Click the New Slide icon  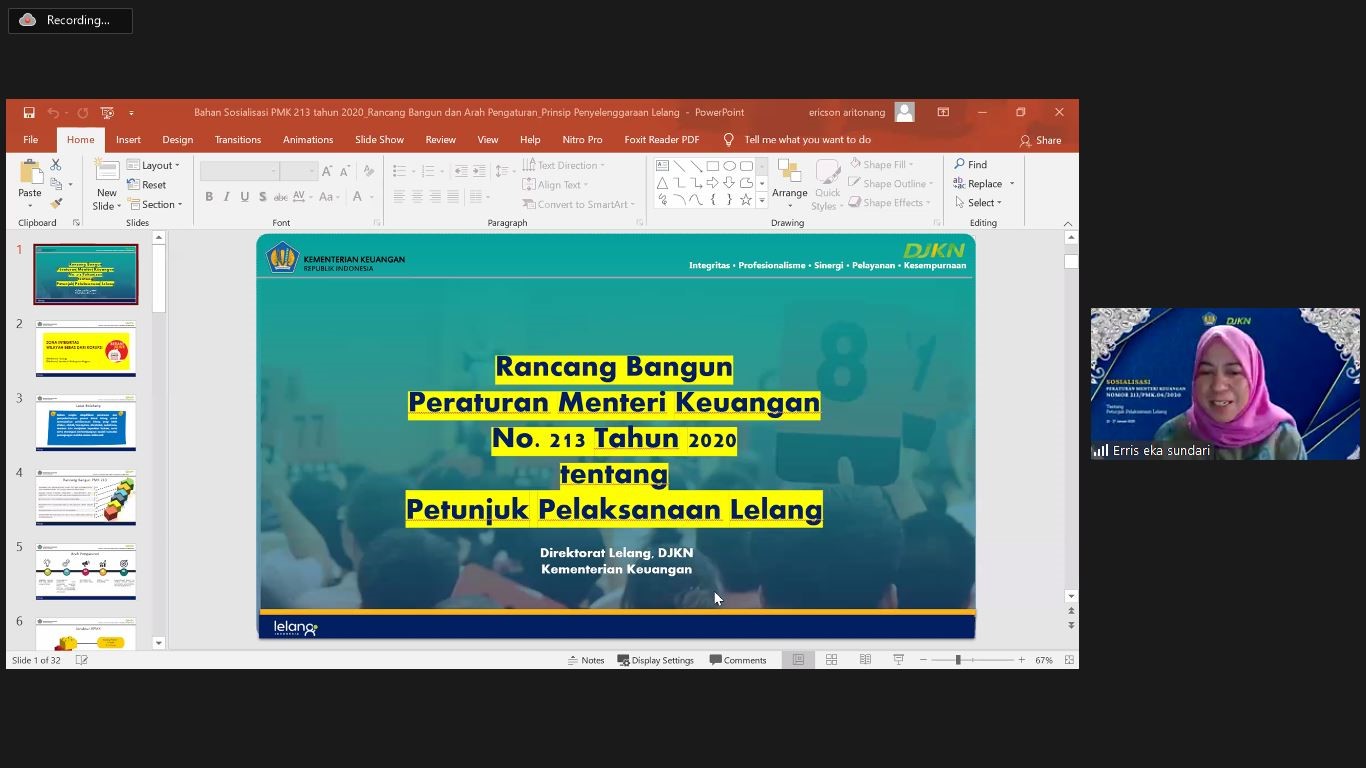click(106, 173)
